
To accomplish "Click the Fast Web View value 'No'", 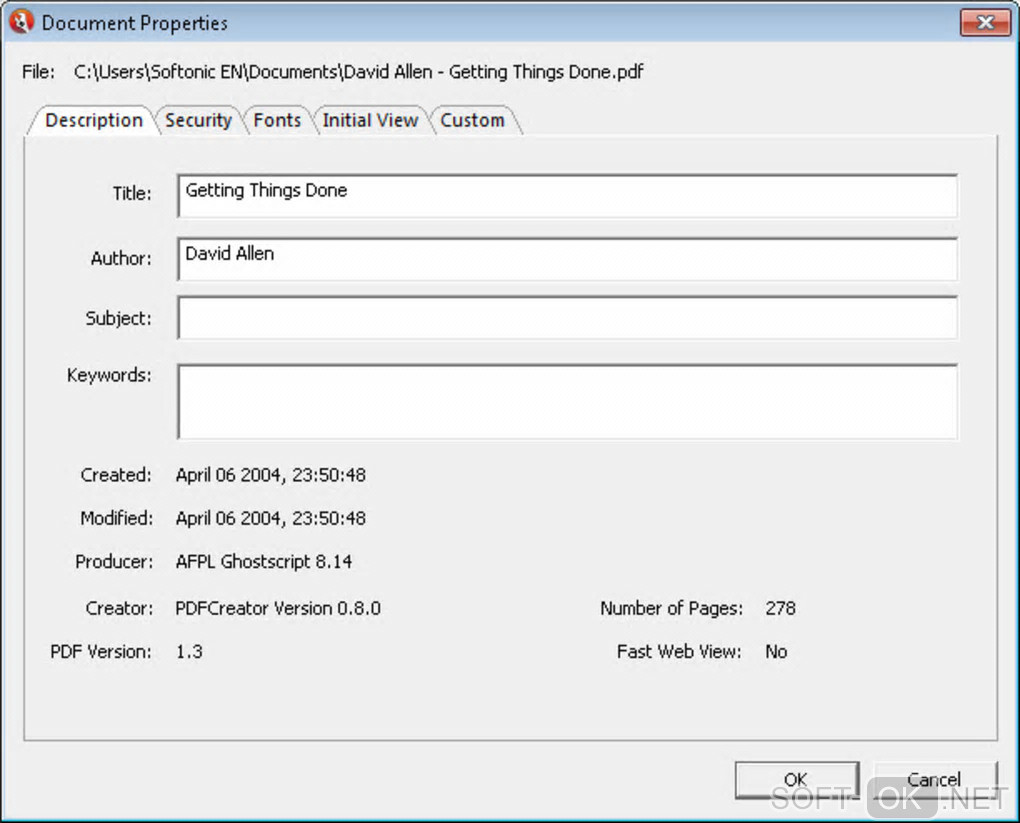I will point(776,652).
